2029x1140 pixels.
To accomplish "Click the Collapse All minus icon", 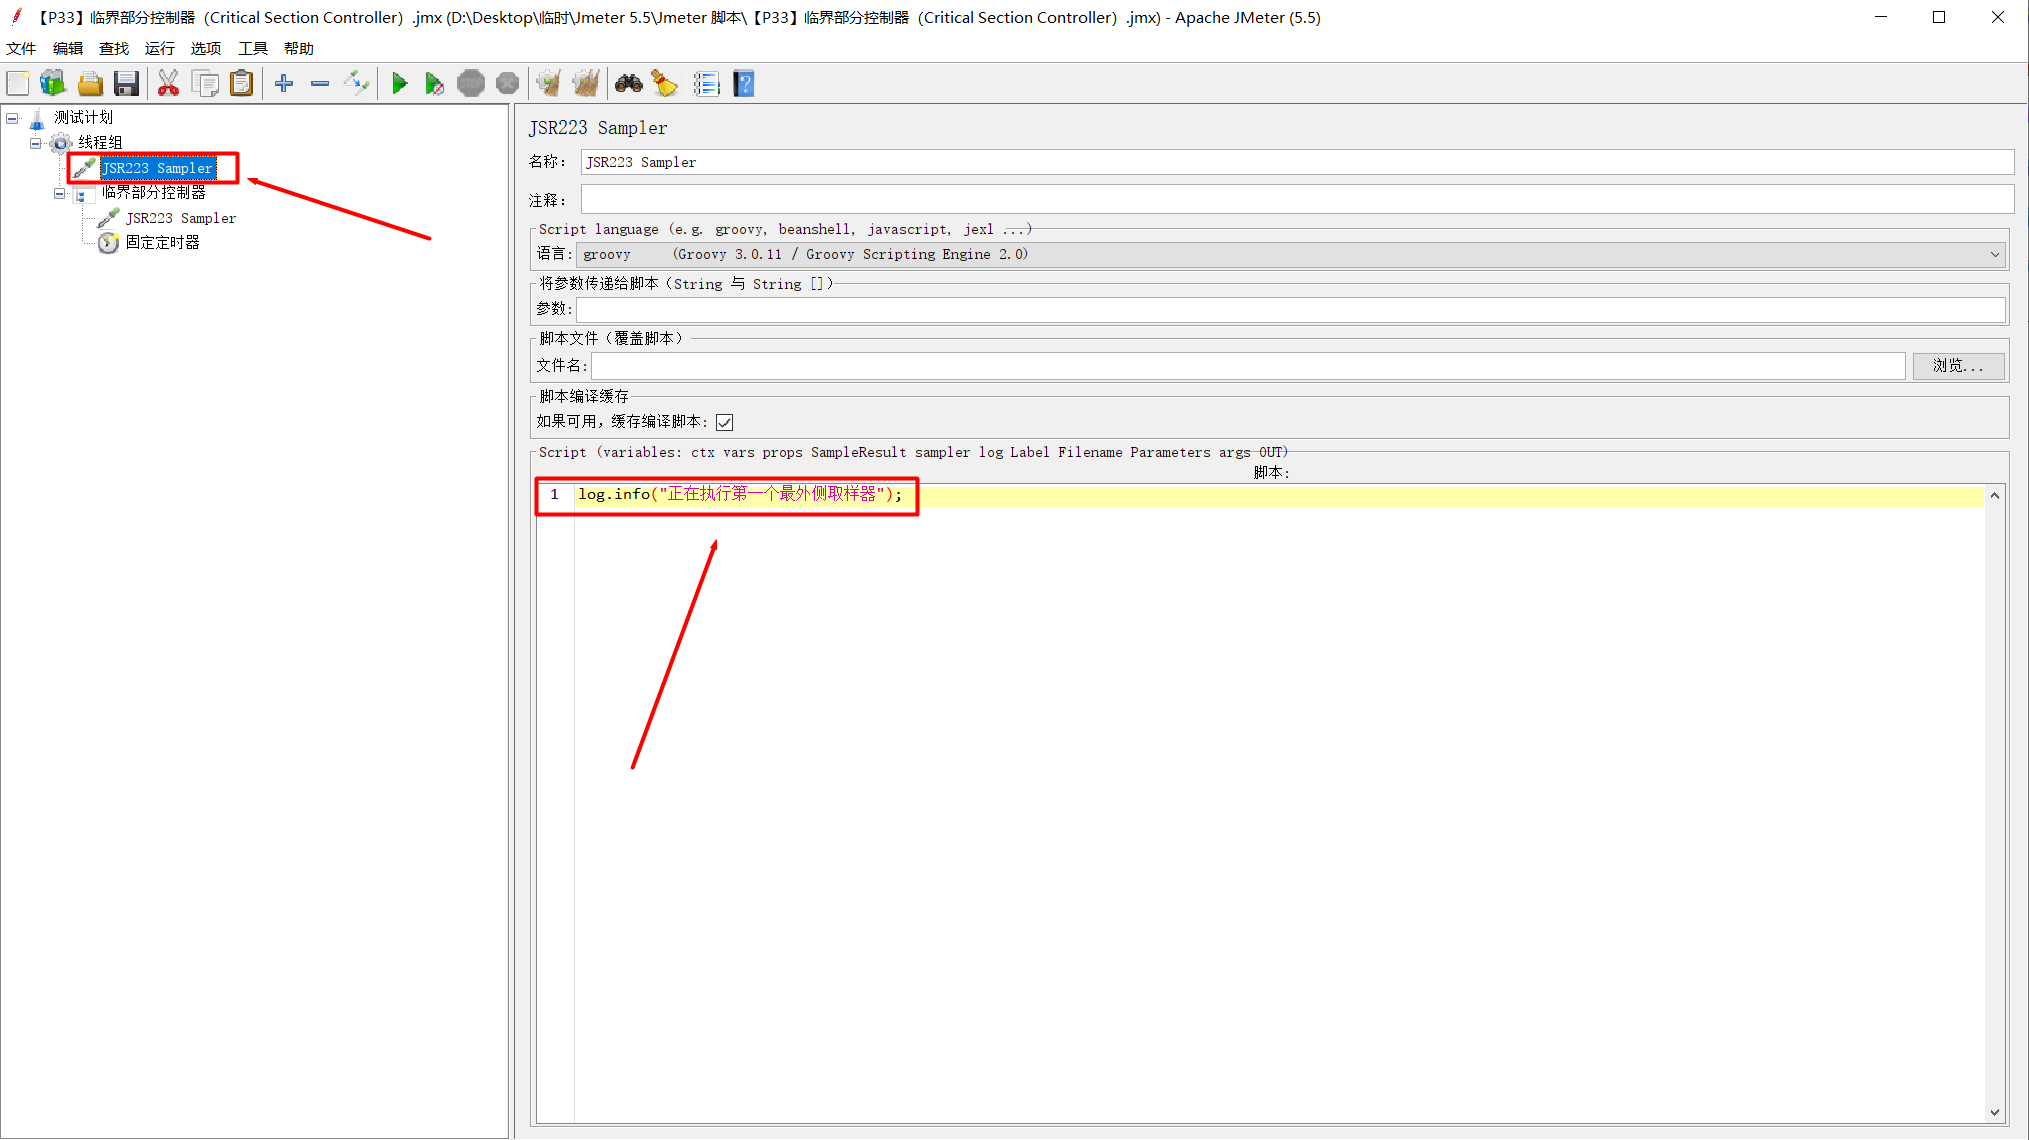I will pyautogui.click(x=320, y=84).
